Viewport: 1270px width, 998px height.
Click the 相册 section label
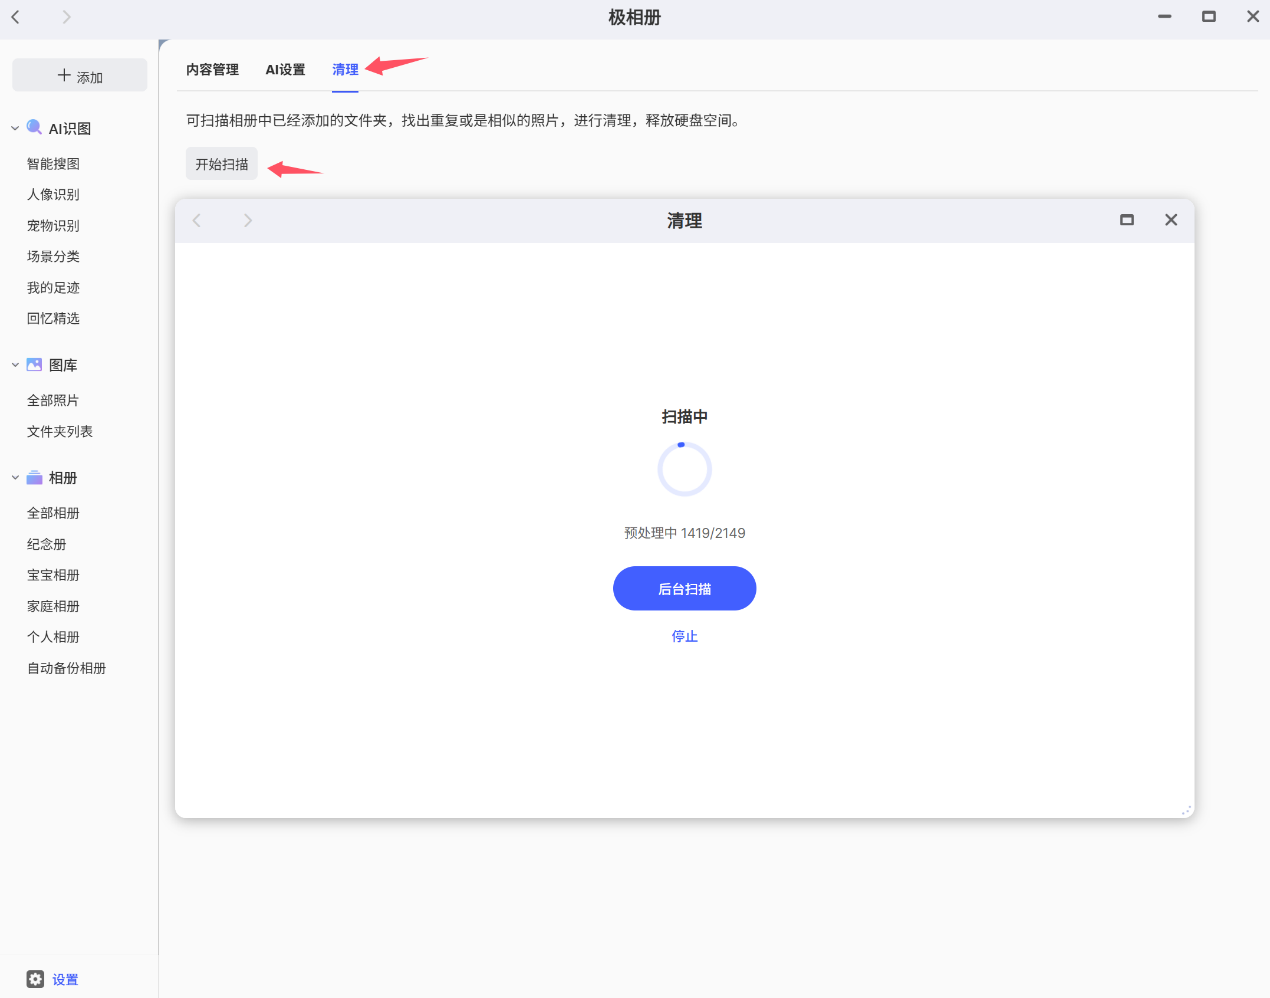click(x=63, y=478)
